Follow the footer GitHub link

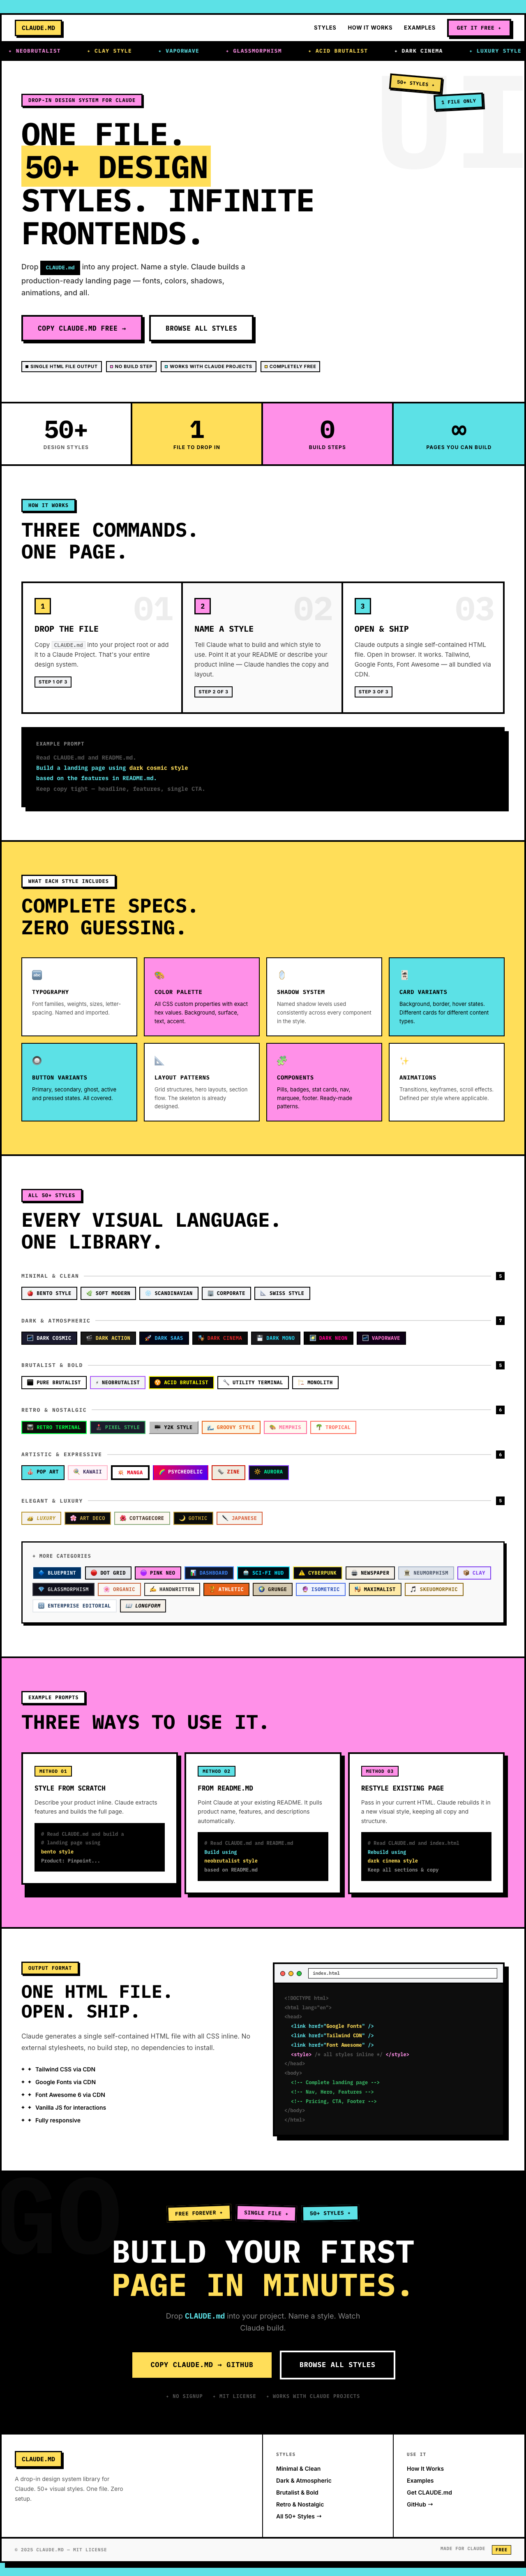[x=420, y=2505]
